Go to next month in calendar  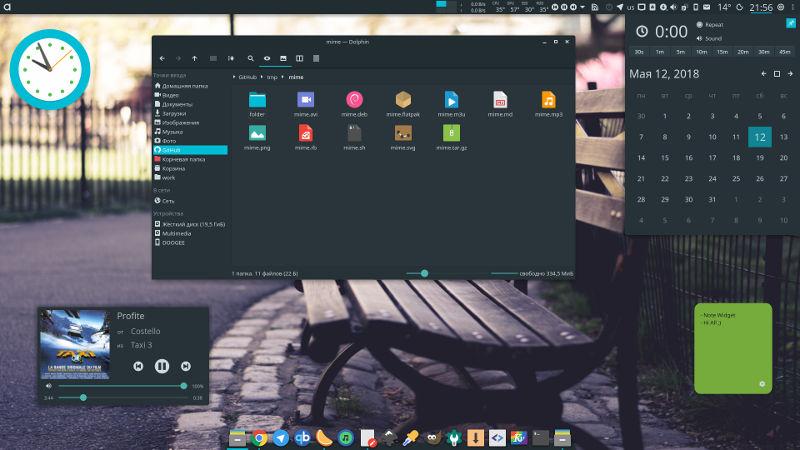(778, 74)
